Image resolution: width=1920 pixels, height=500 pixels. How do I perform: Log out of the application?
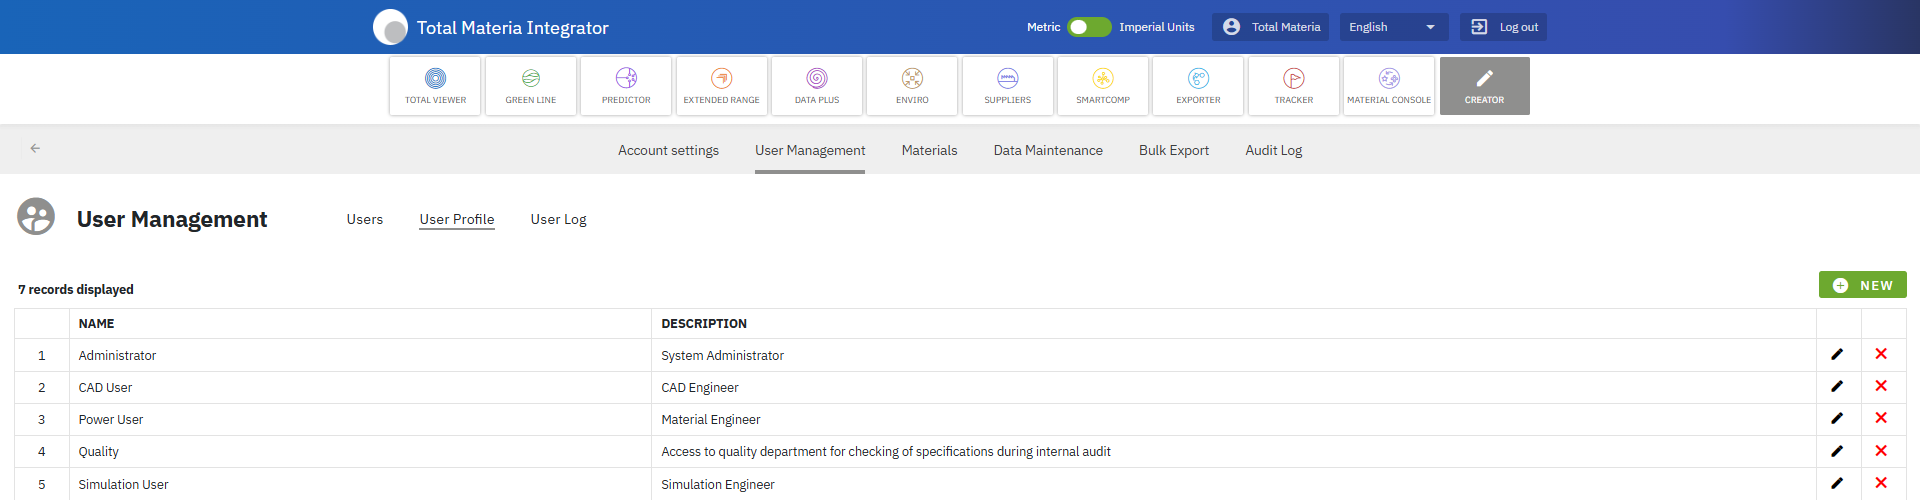(1503, 27)
